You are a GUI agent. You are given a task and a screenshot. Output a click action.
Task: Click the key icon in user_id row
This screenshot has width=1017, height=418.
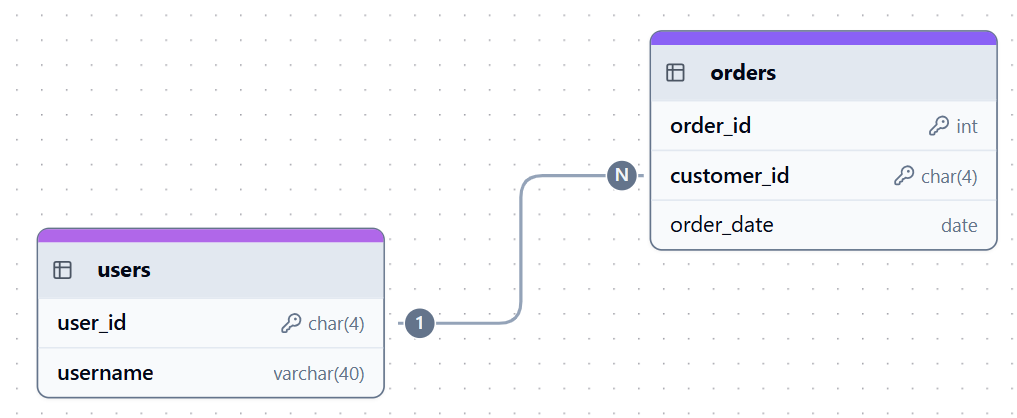290,323
